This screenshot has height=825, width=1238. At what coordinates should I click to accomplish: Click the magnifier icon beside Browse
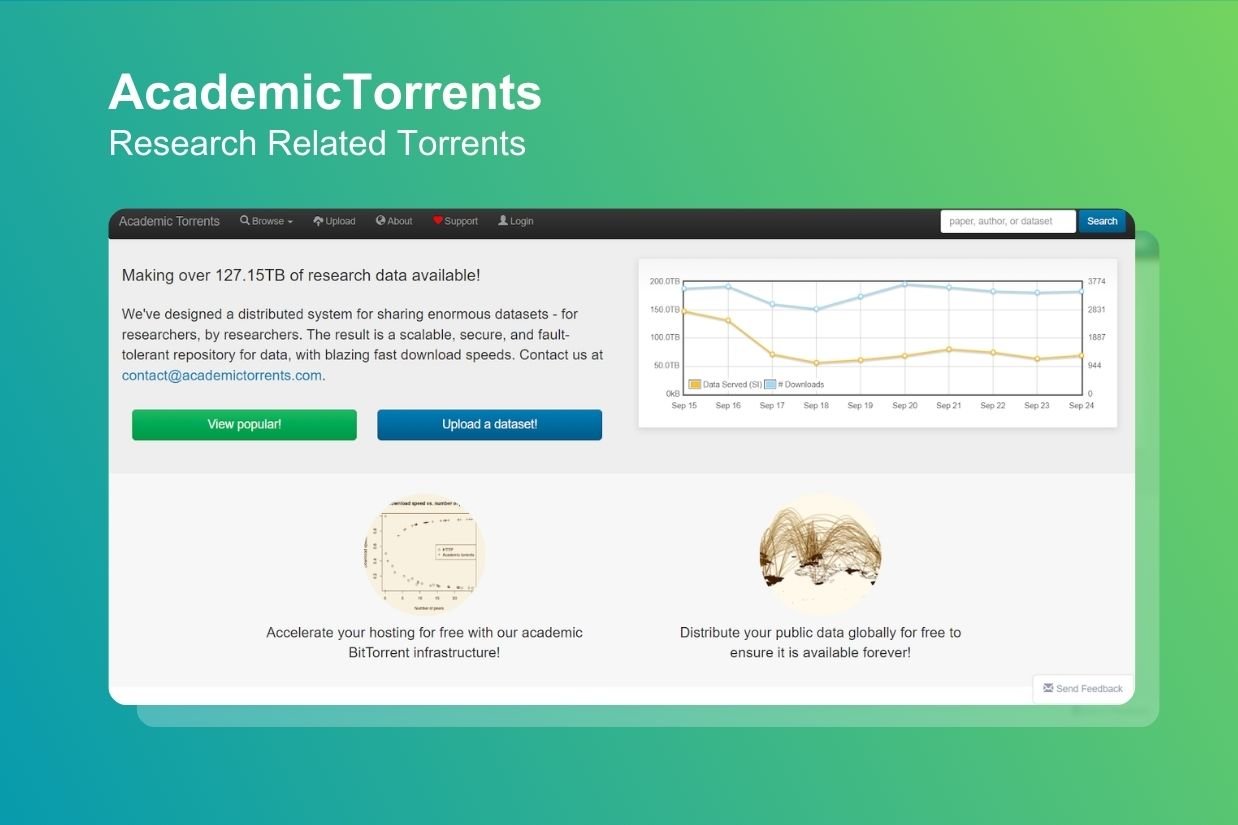(x=245, y=221)
